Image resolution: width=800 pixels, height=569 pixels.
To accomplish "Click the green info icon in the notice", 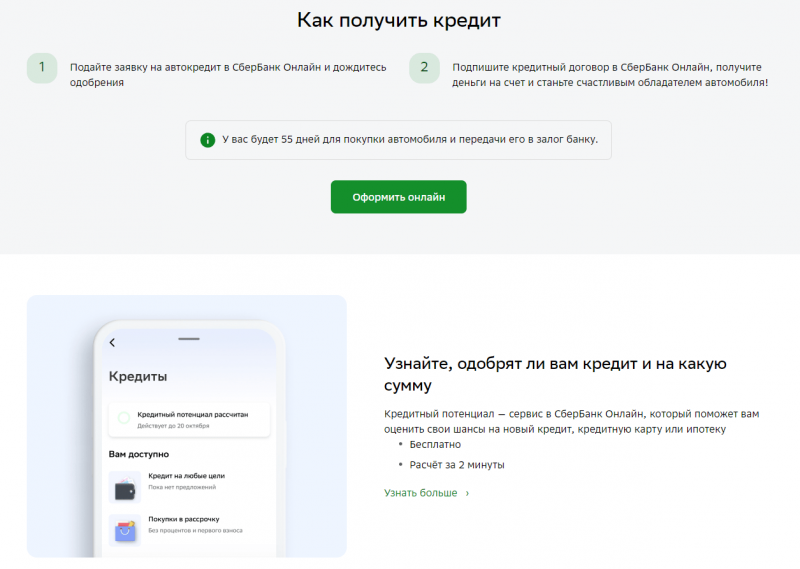I will (208, 140).
